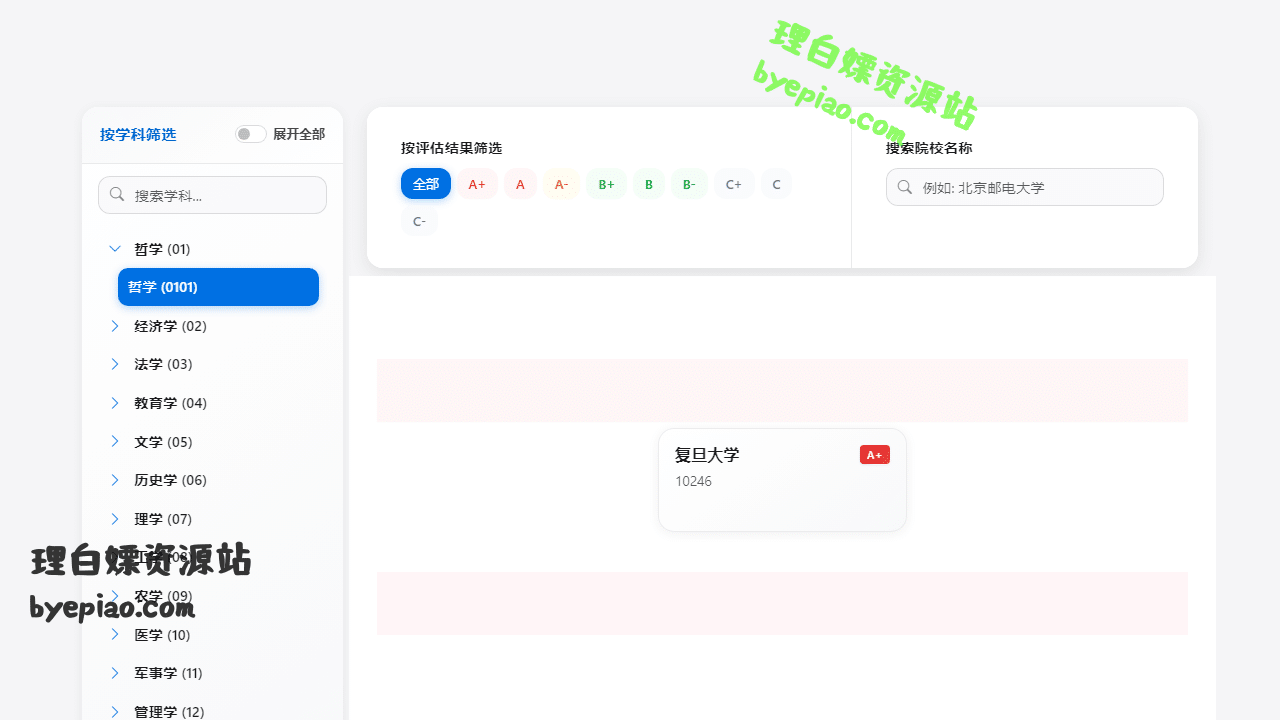Viewport: 1280px width, 720px height.
Task: Click the 经济学 (02) label
Action: pyautogui.click(x=170, y=326)
